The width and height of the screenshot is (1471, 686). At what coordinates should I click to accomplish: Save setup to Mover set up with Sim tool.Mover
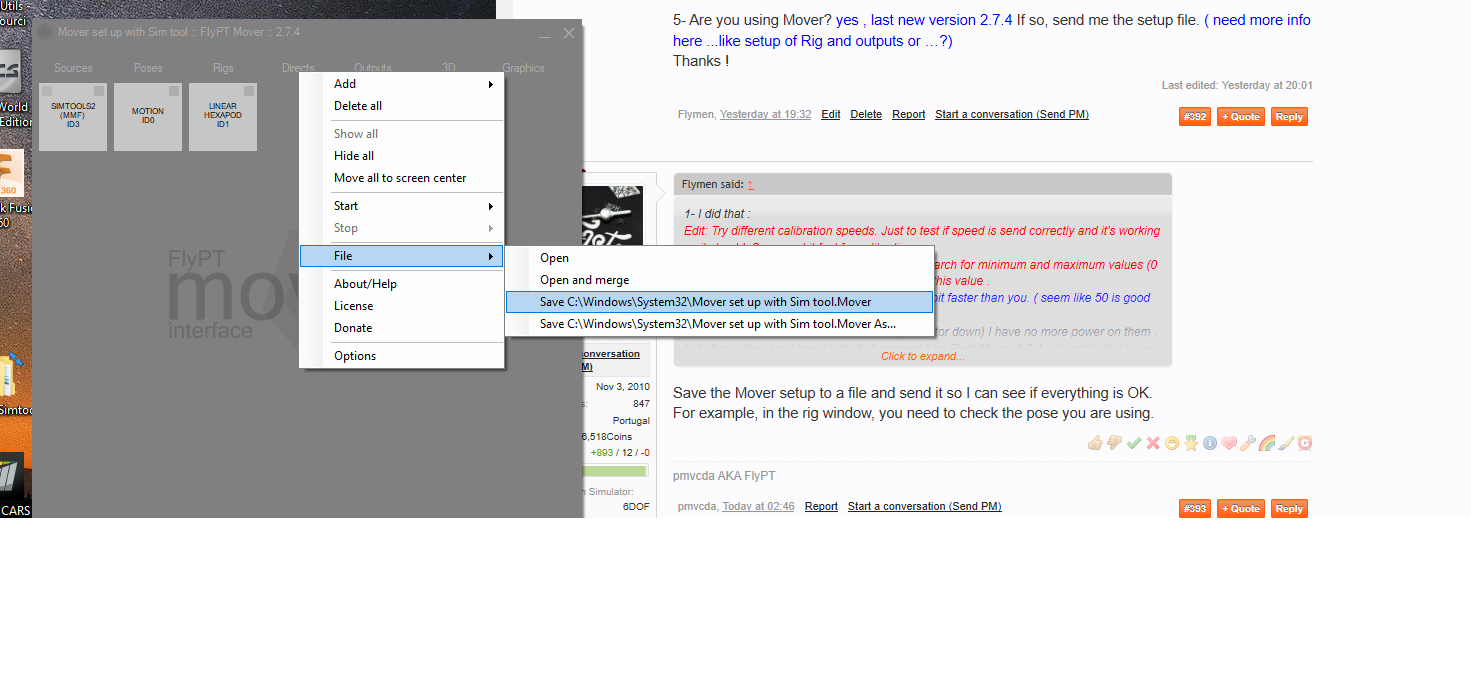coord(720,302)
